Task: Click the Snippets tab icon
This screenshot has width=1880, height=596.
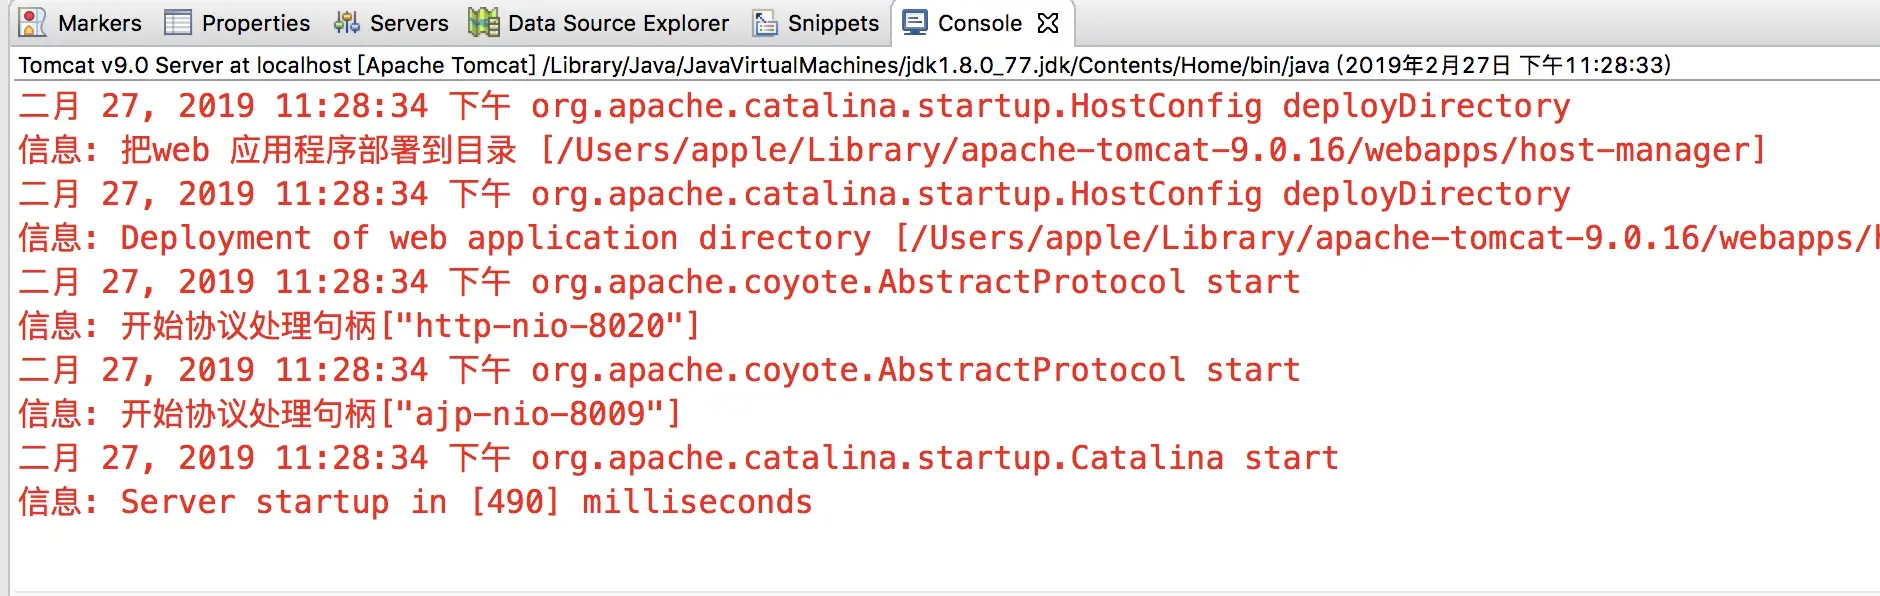Action: coord(765,22)
